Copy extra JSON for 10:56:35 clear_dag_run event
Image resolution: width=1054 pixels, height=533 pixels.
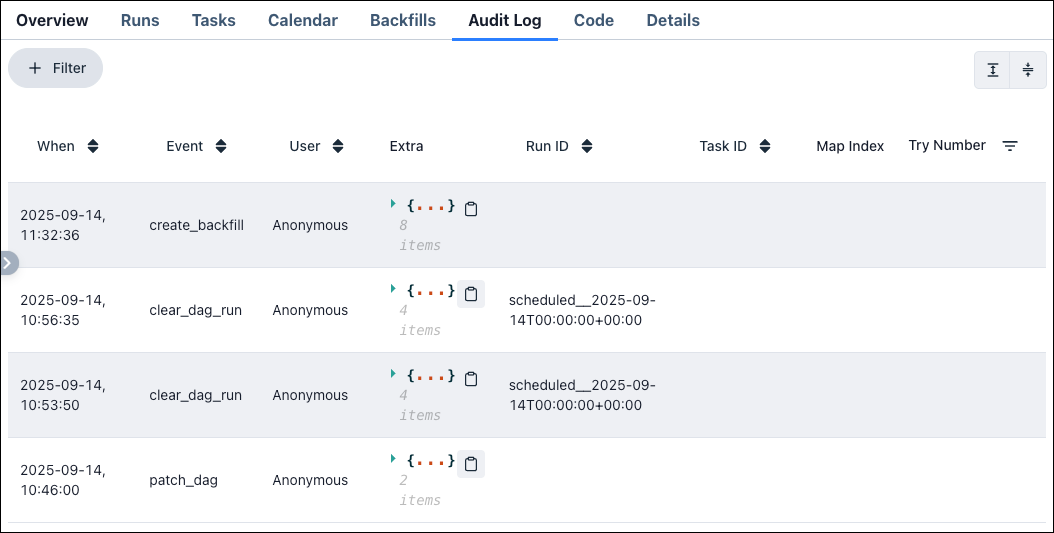[x=471, y=294]
